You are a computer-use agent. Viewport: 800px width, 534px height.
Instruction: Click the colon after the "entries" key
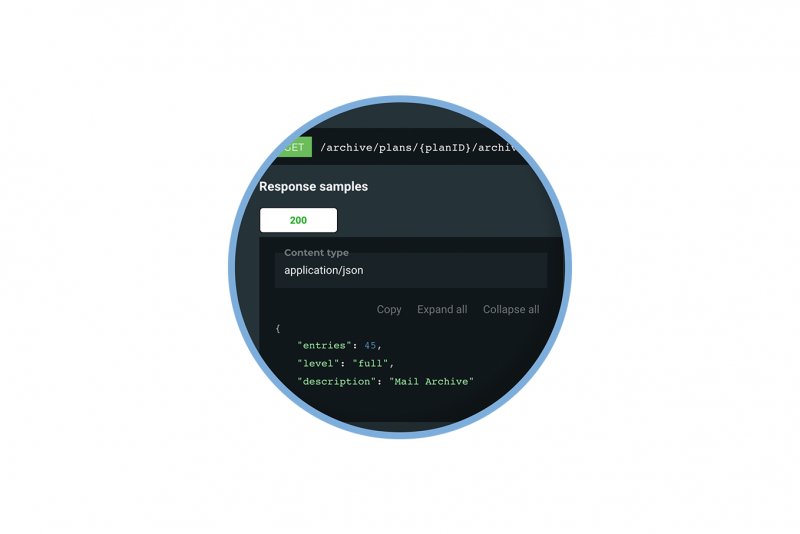[x=355, y=346]
